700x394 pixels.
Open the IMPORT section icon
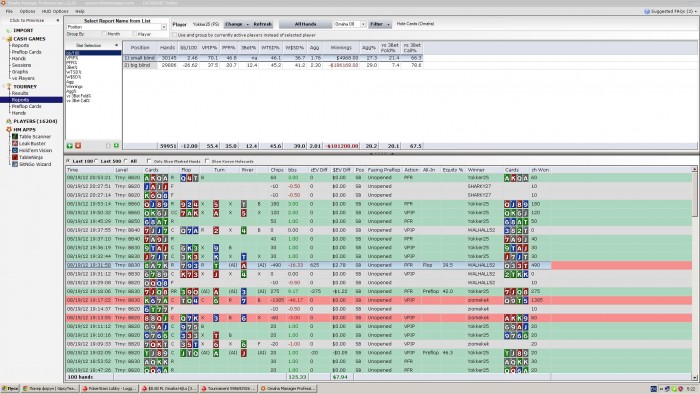(x=8, y=30)
